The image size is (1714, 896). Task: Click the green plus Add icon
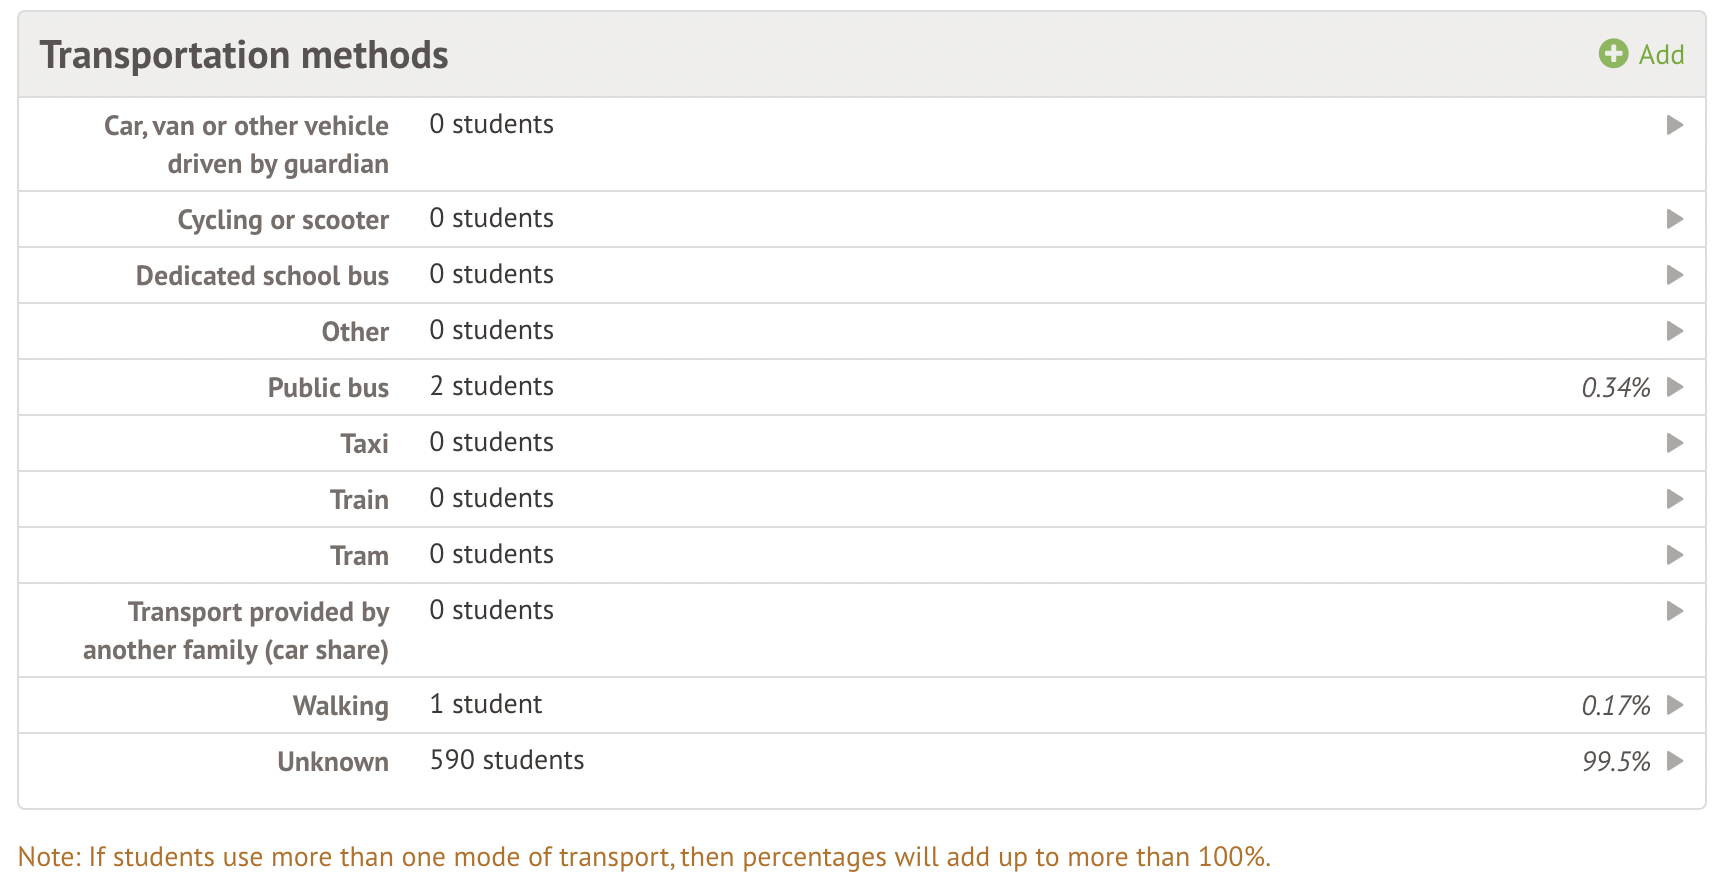(x=1613, y=54)
